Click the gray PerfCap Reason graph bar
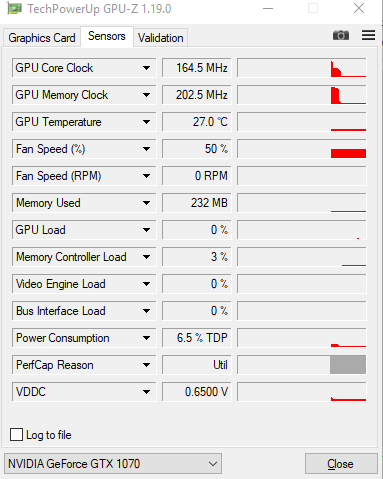This screenshot has width=383, height=479. pyautogui.click(x=348, y=365)
